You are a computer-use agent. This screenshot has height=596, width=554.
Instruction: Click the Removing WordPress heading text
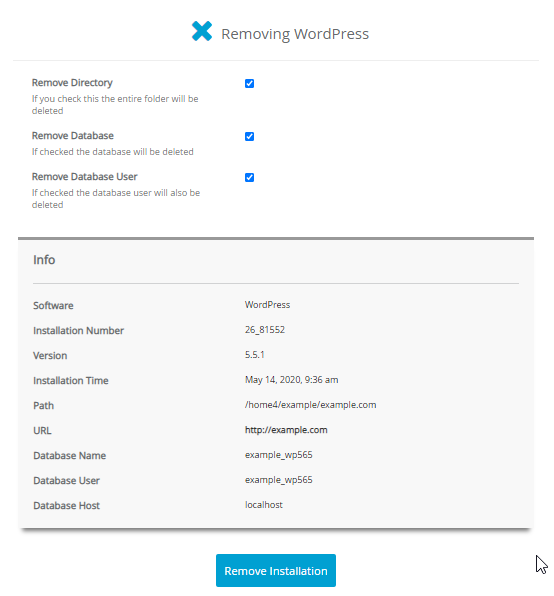point(295,34)
